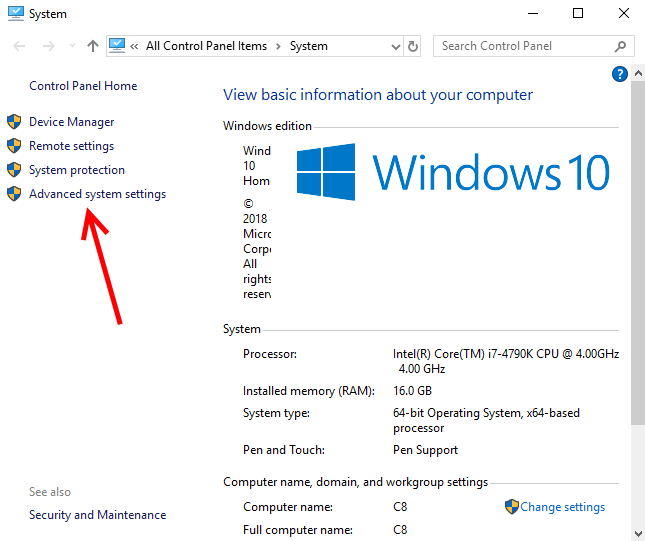This screenshot has width=645, height=541.
Task: Click the Change settings link
Action: click(x=562, y=507)
